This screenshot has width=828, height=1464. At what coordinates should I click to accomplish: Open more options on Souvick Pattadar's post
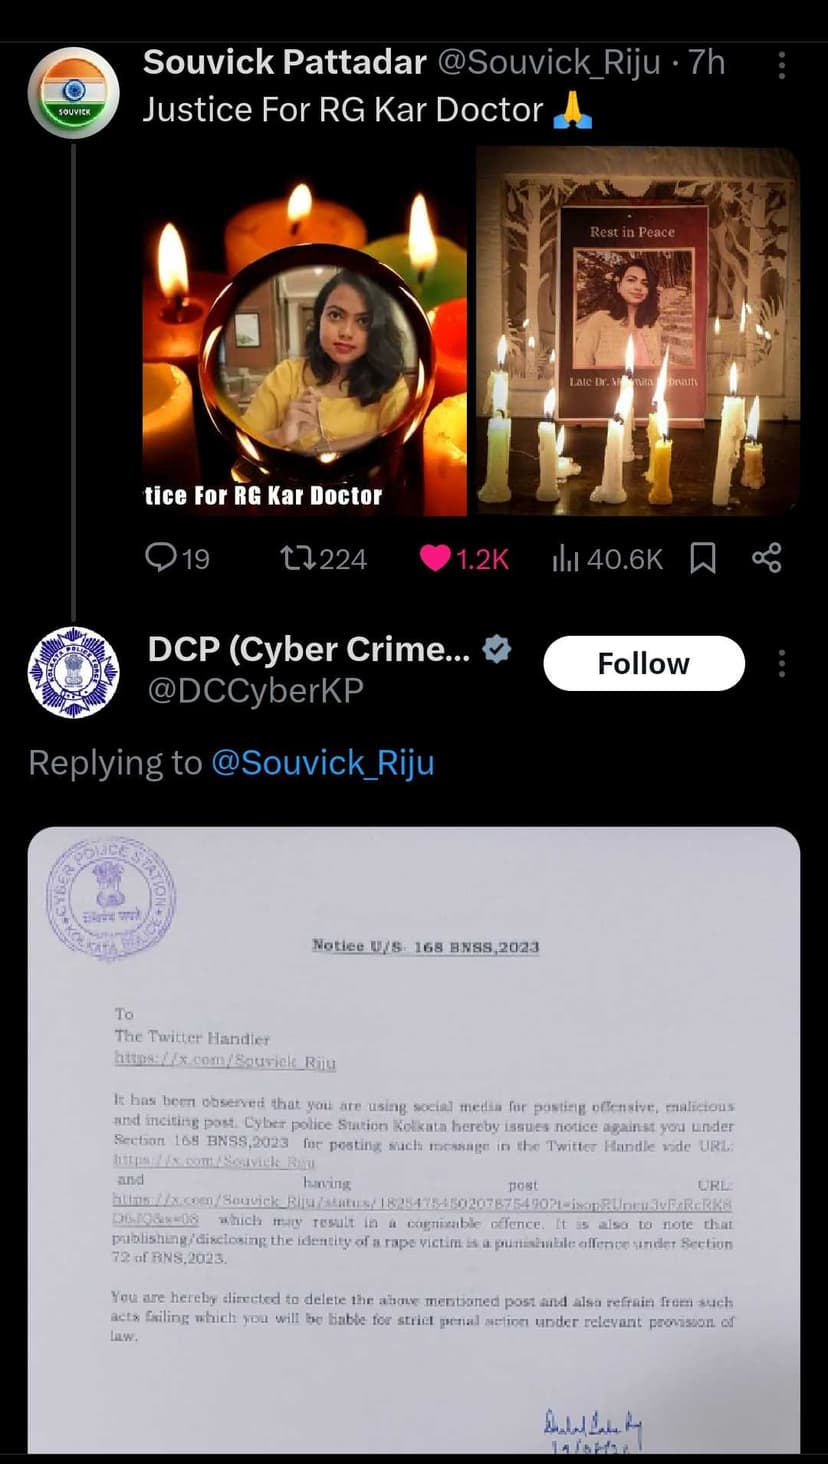(782, 65)
